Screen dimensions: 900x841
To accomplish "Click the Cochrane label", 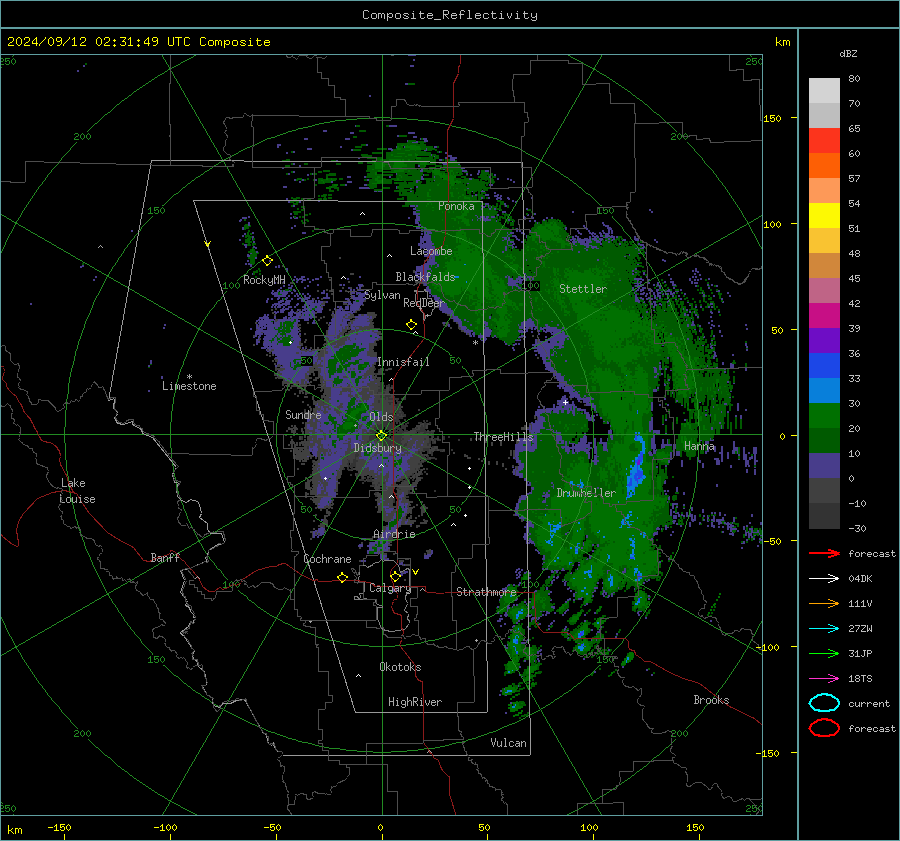I will pyautogui.click(x=327, y=559).
